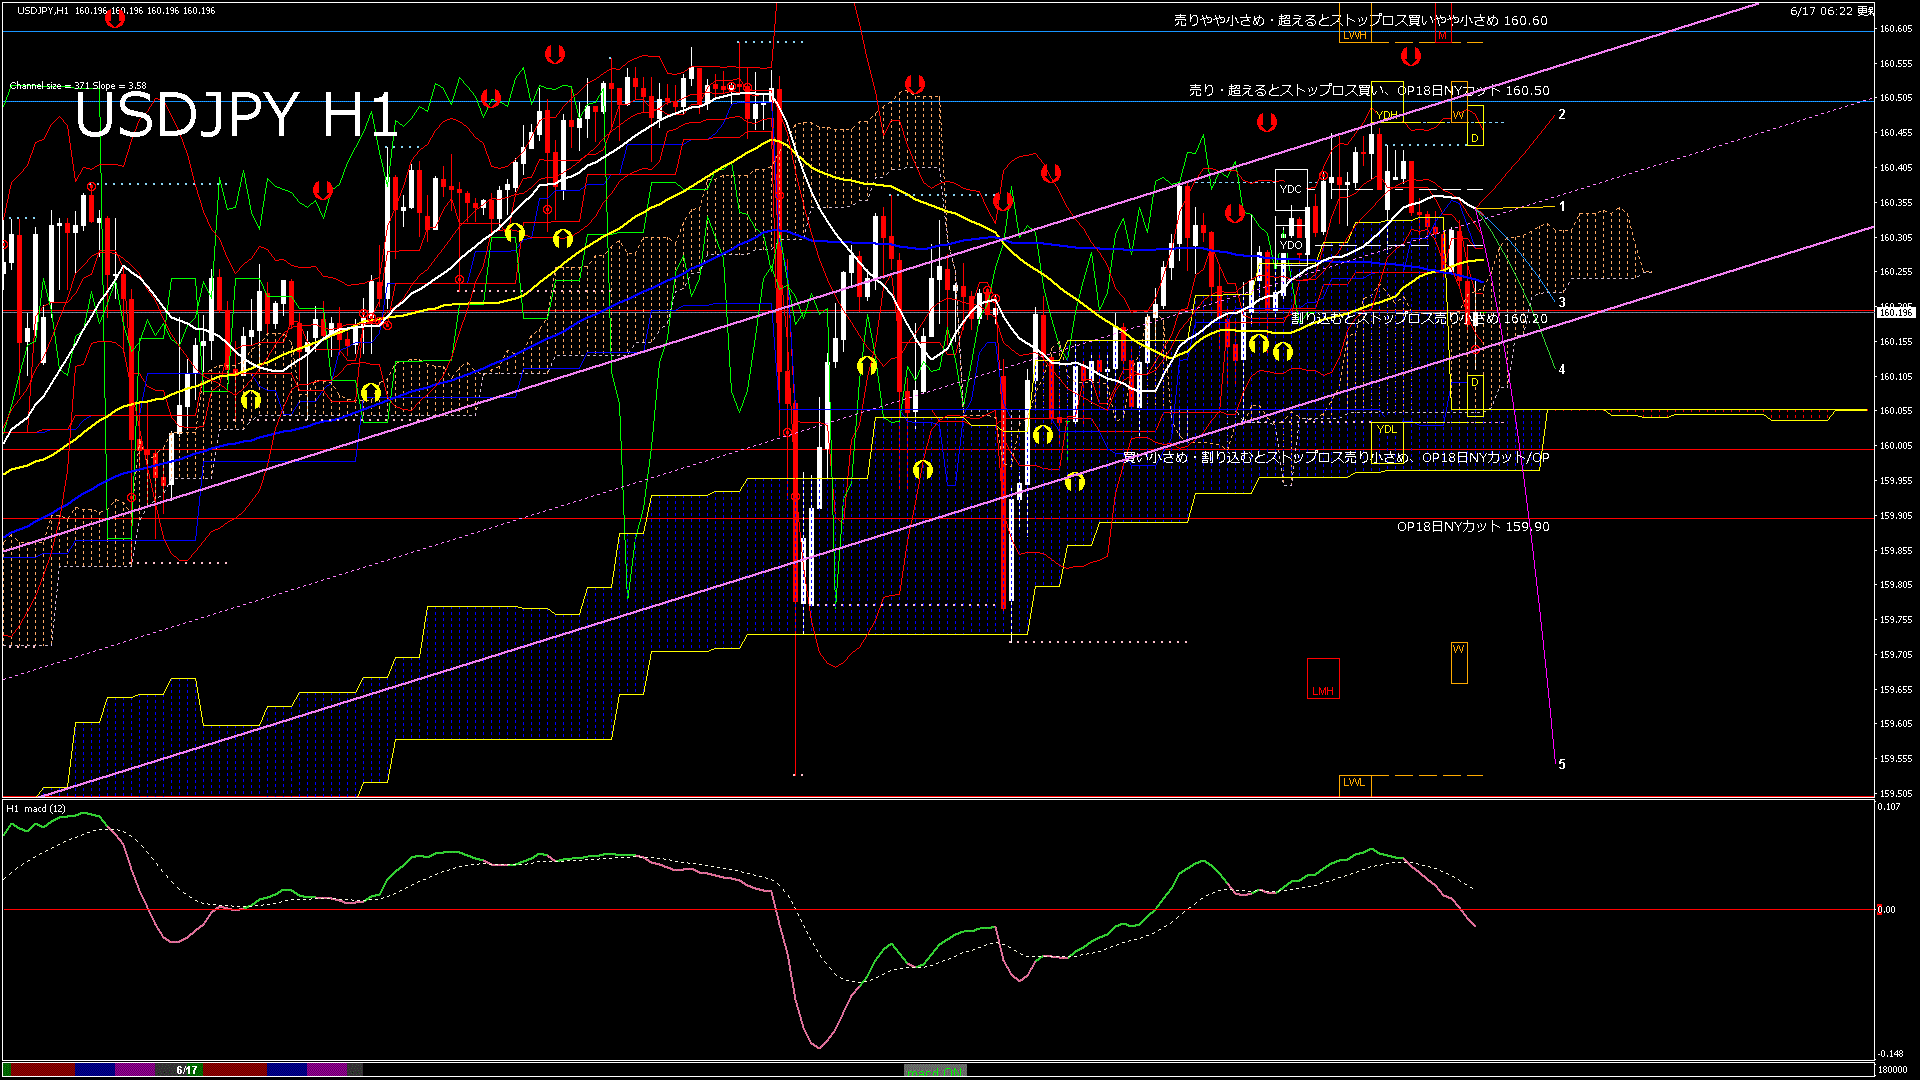Click the D box above YDL label

point(1474,394)
